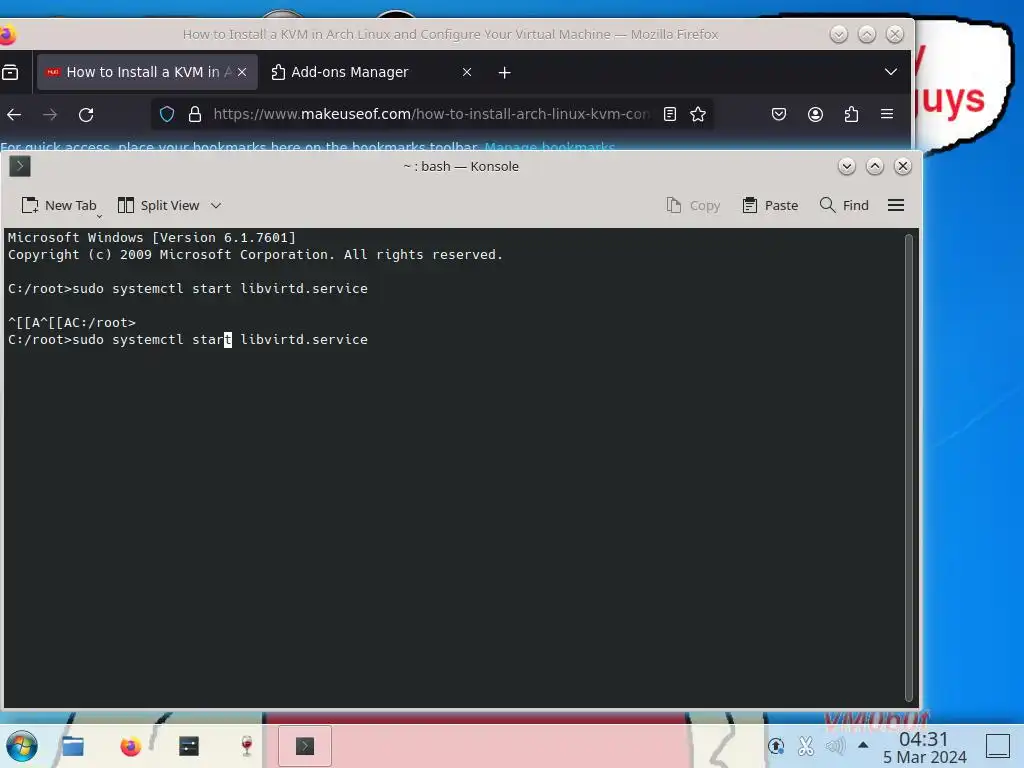Open a new tab in Konsole

[59, 205]
